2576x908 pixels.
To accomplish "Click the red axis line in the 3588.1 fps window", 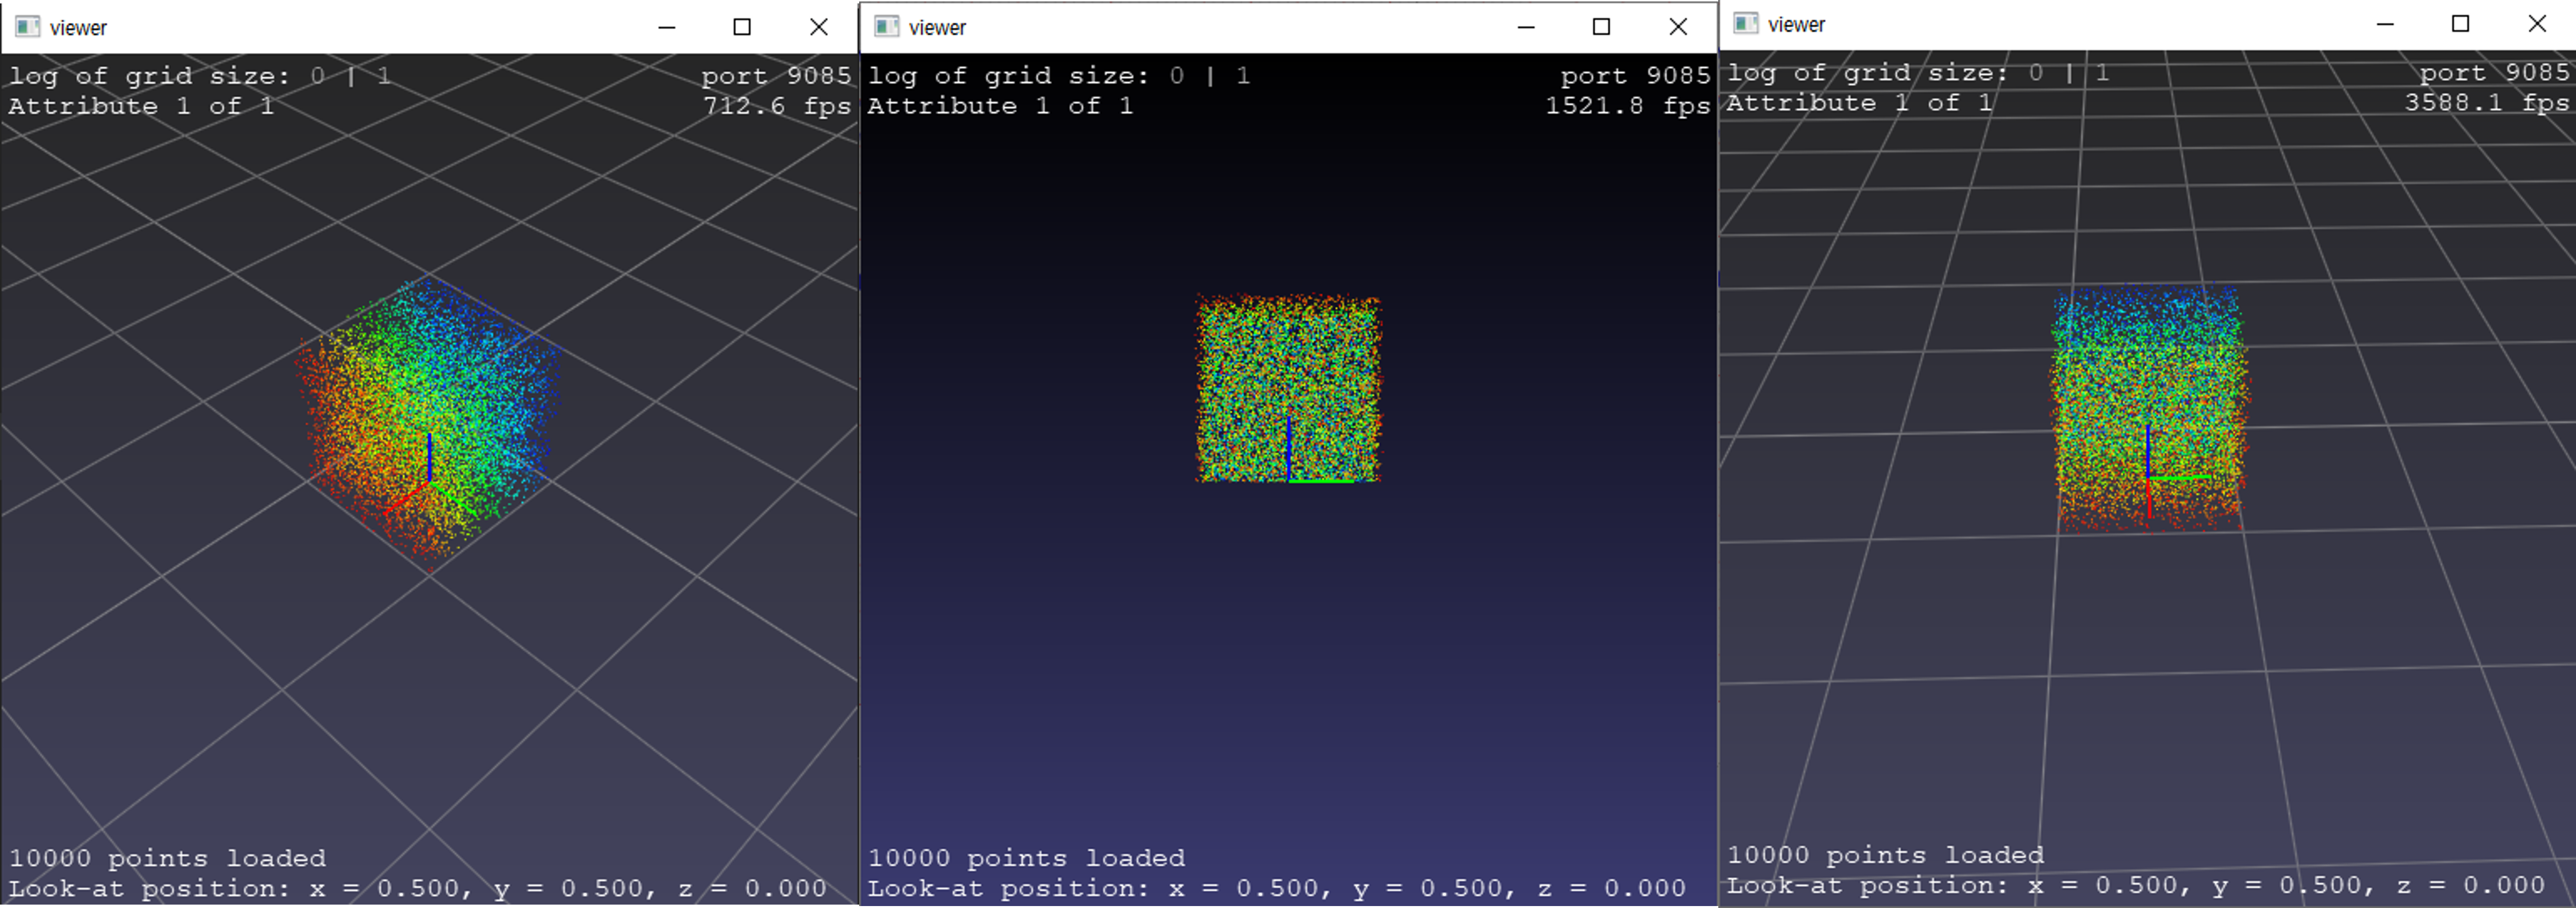I will [x=2149, y=498].
